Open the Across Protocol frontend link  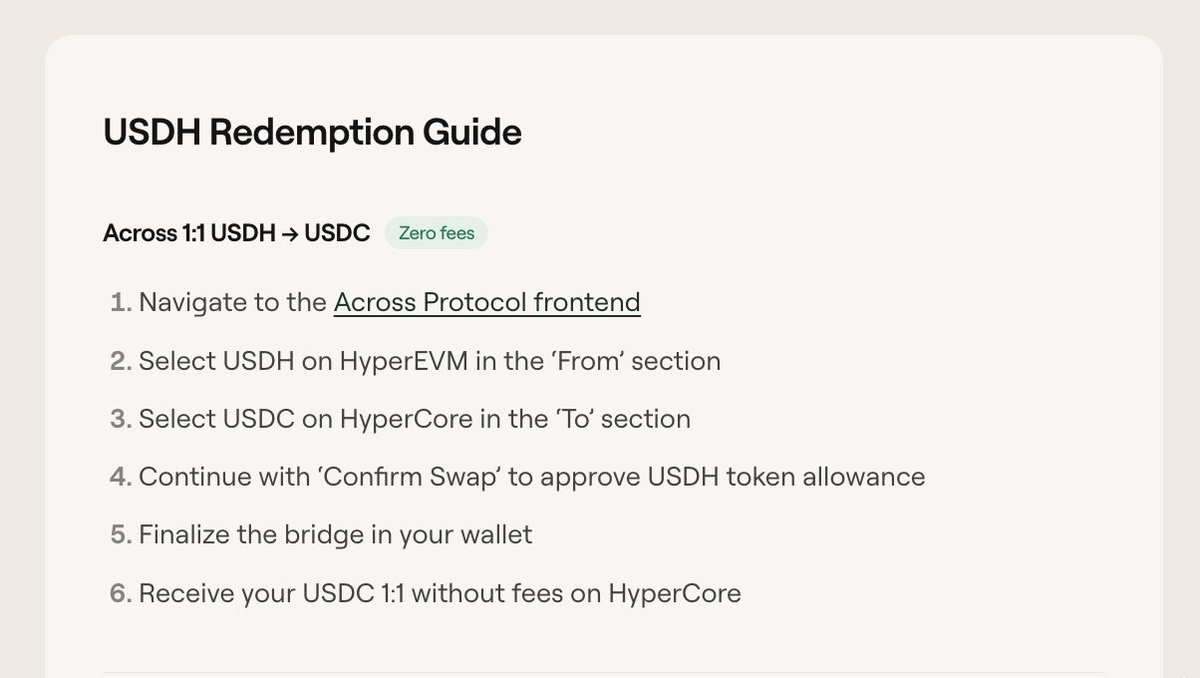(x=487, y=302)
